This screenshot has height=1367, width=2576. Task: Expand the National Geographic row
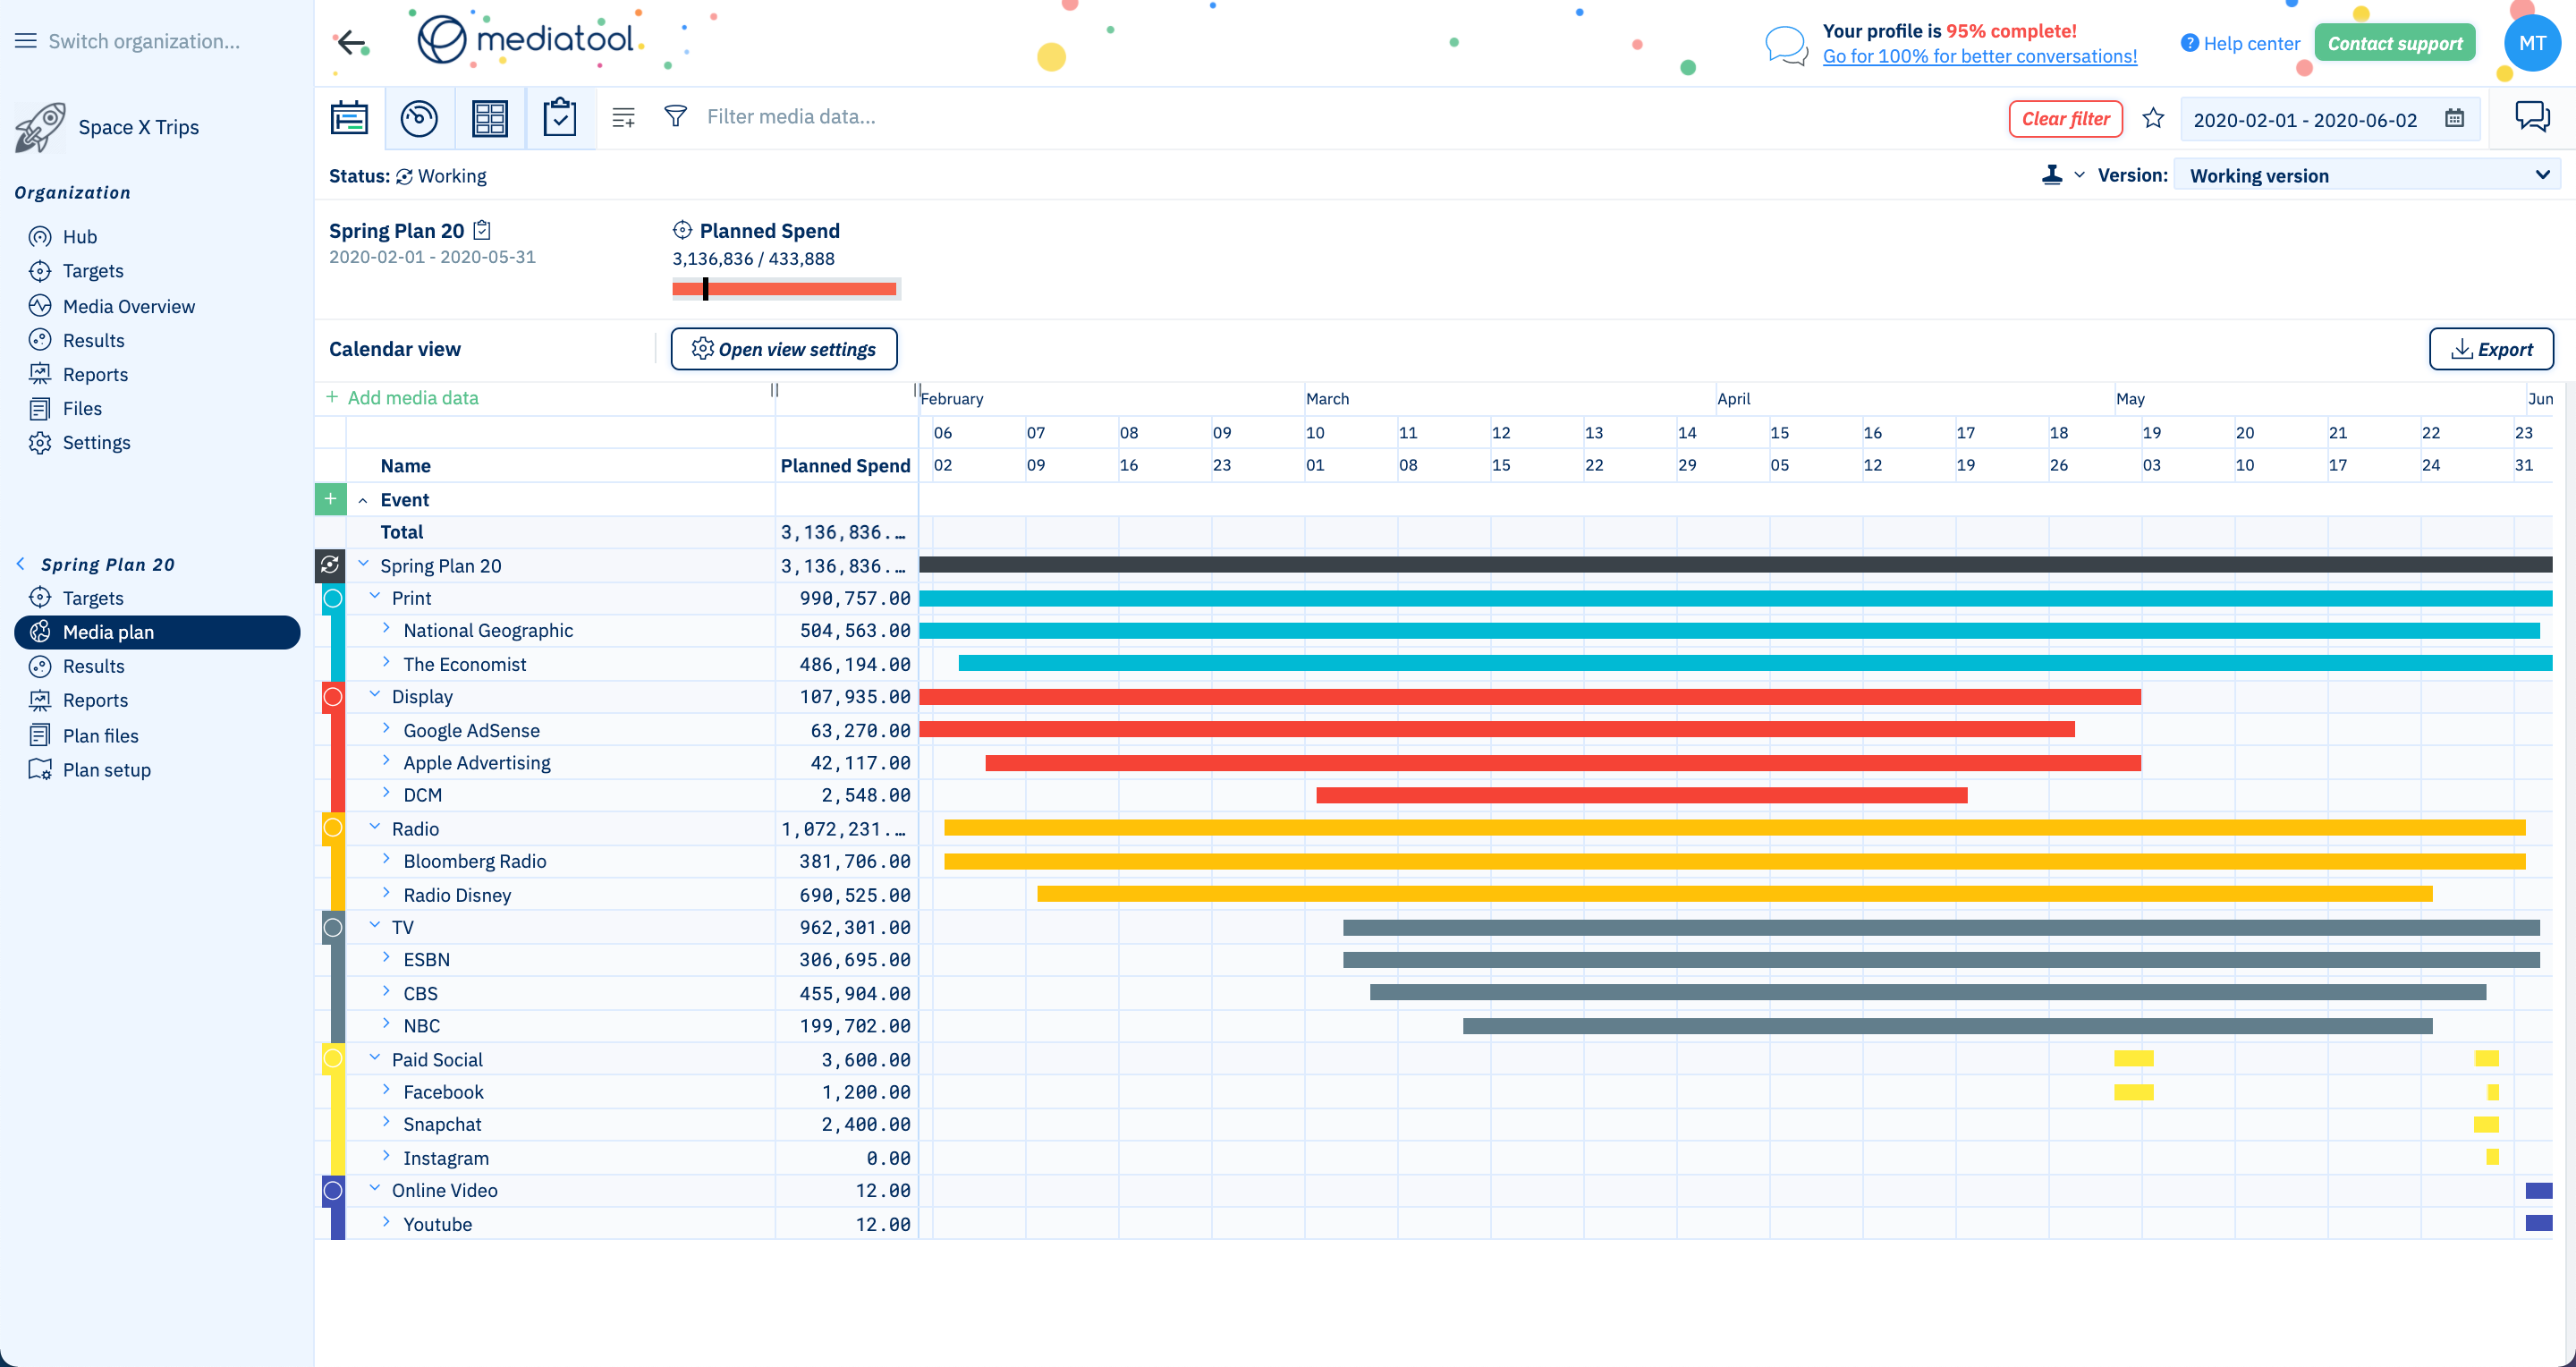tap(387, 630)
